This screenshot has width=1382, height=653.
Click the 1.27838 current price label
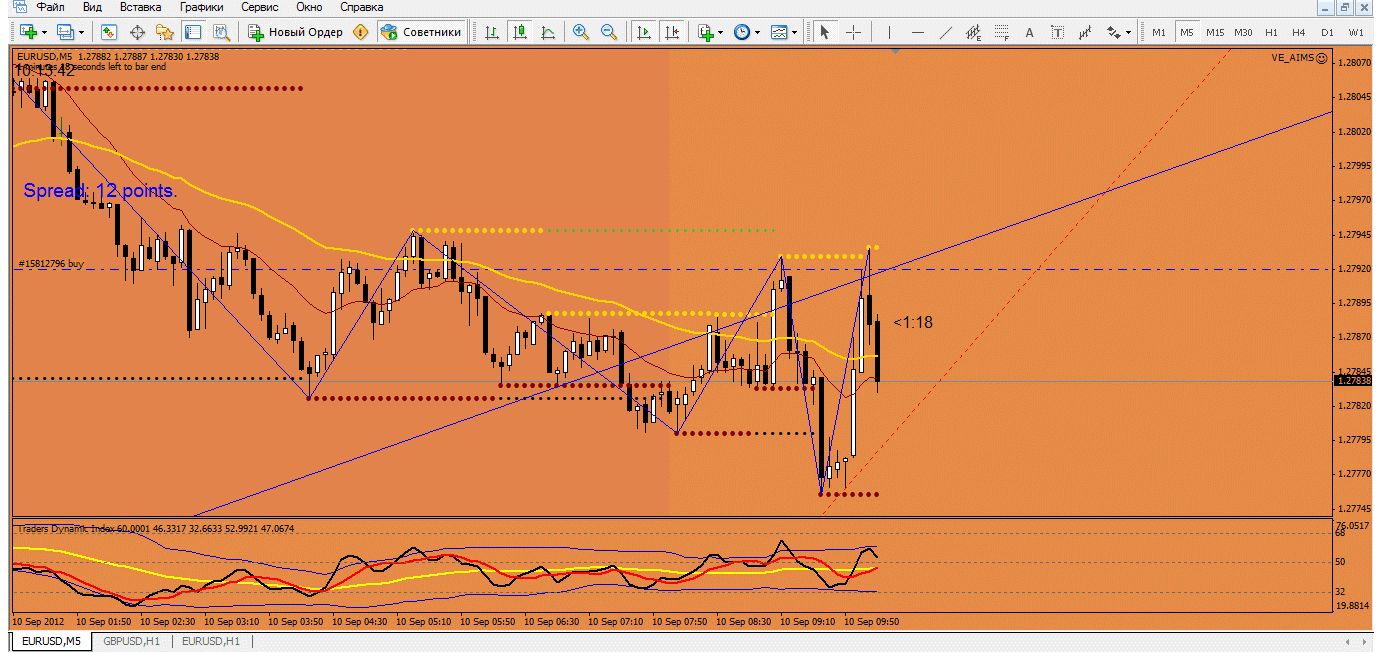tap(1352, 381)
